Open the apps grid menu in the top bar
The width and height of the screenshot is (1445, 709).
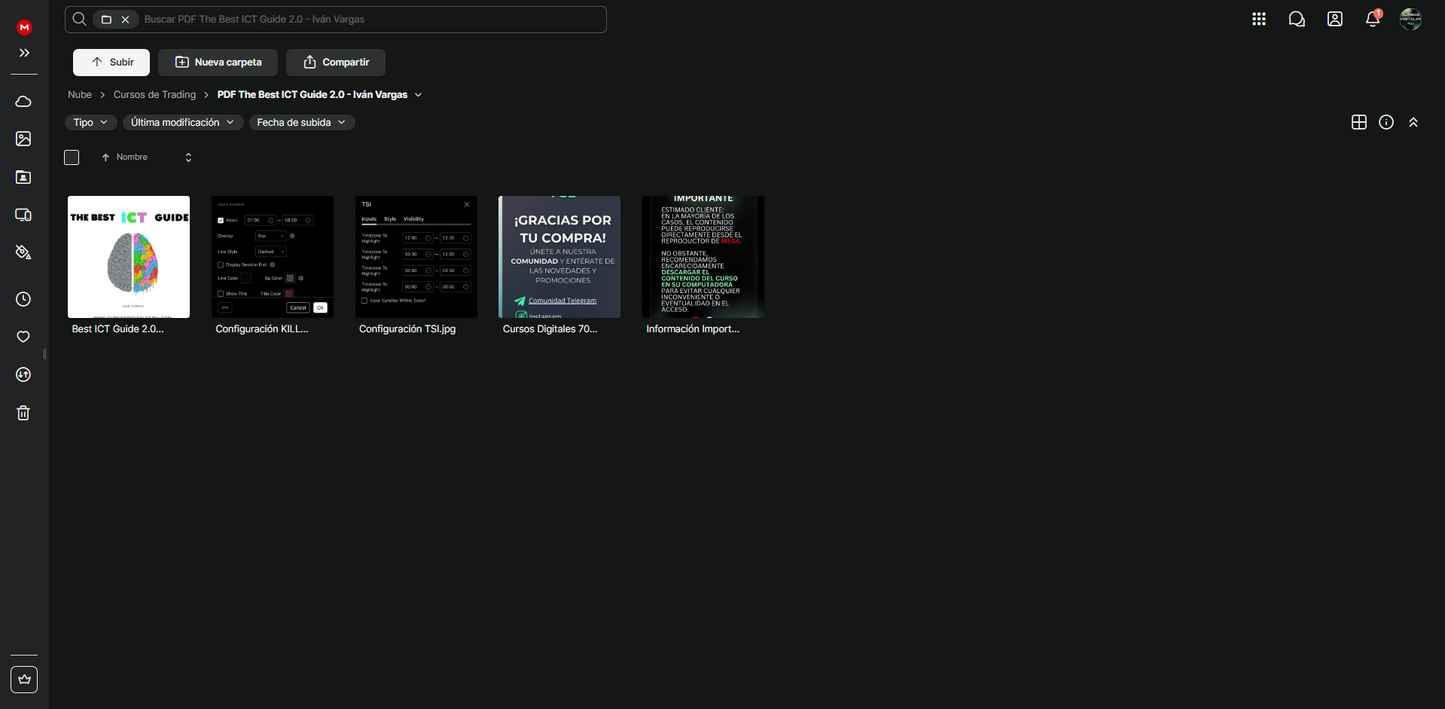point(1259,19)
